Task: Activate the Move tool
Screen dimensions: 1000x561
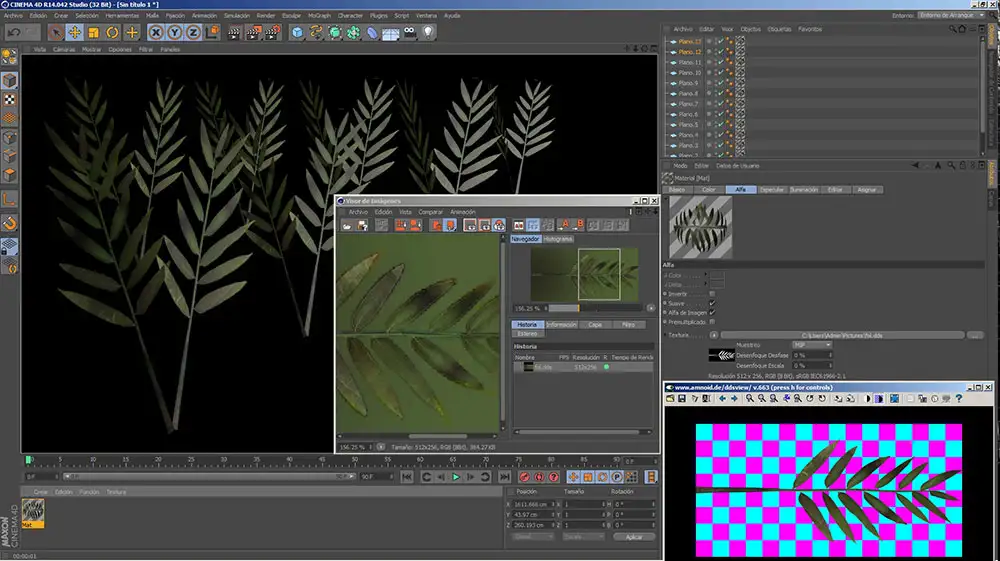Action: [75, 32]
